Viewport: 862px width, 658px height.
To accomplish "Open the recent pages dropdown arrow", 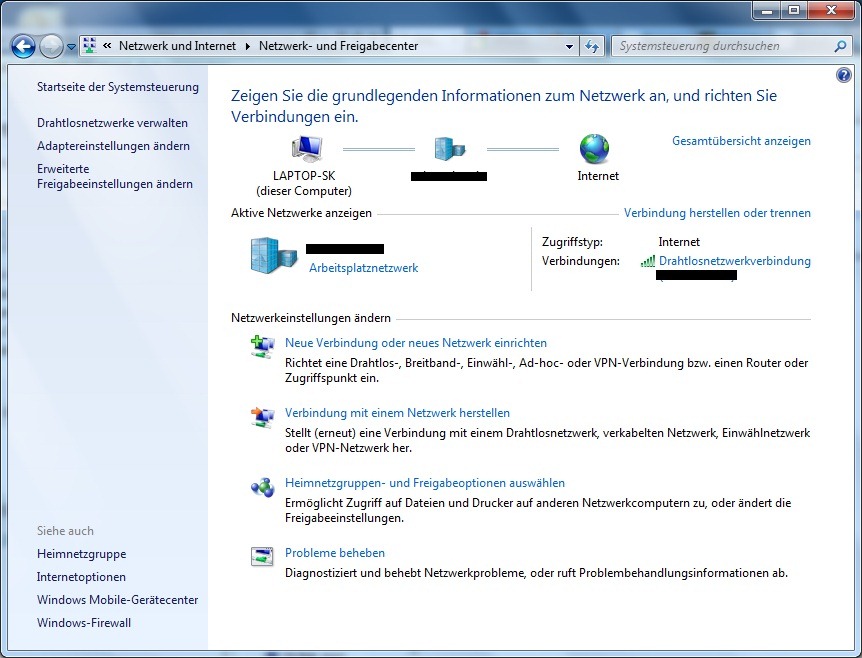I will tap(71, 47).
